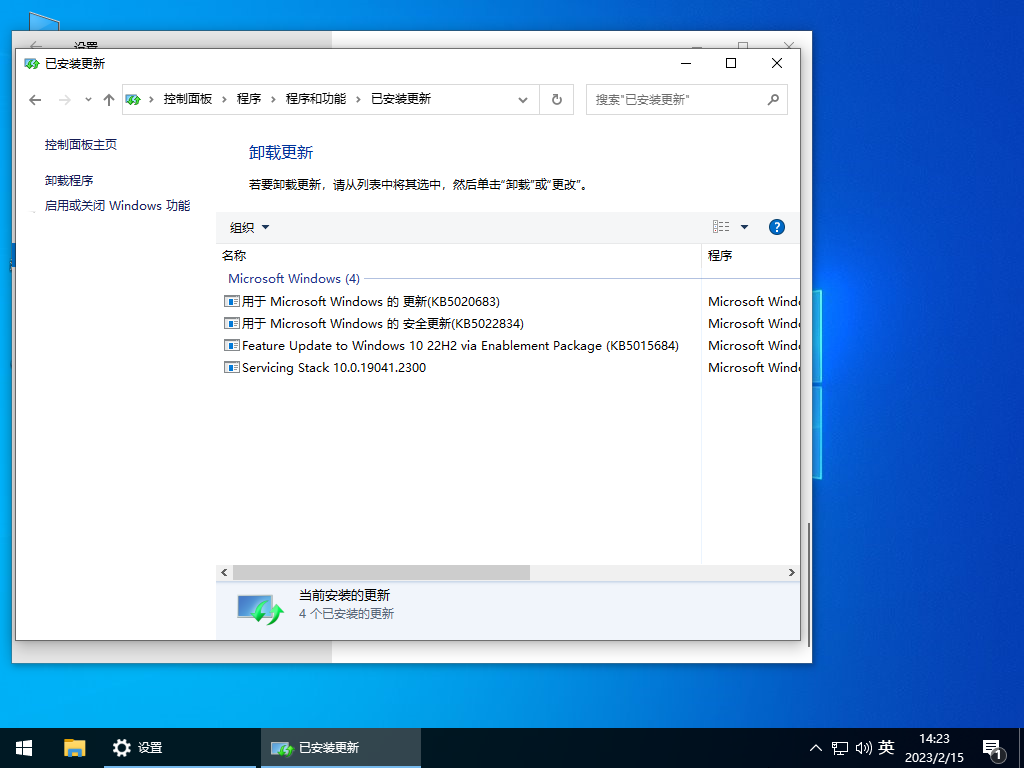Open recent locations dropdown arrow
Viewport: 1024px width, 768px height.
click(88, 100)
